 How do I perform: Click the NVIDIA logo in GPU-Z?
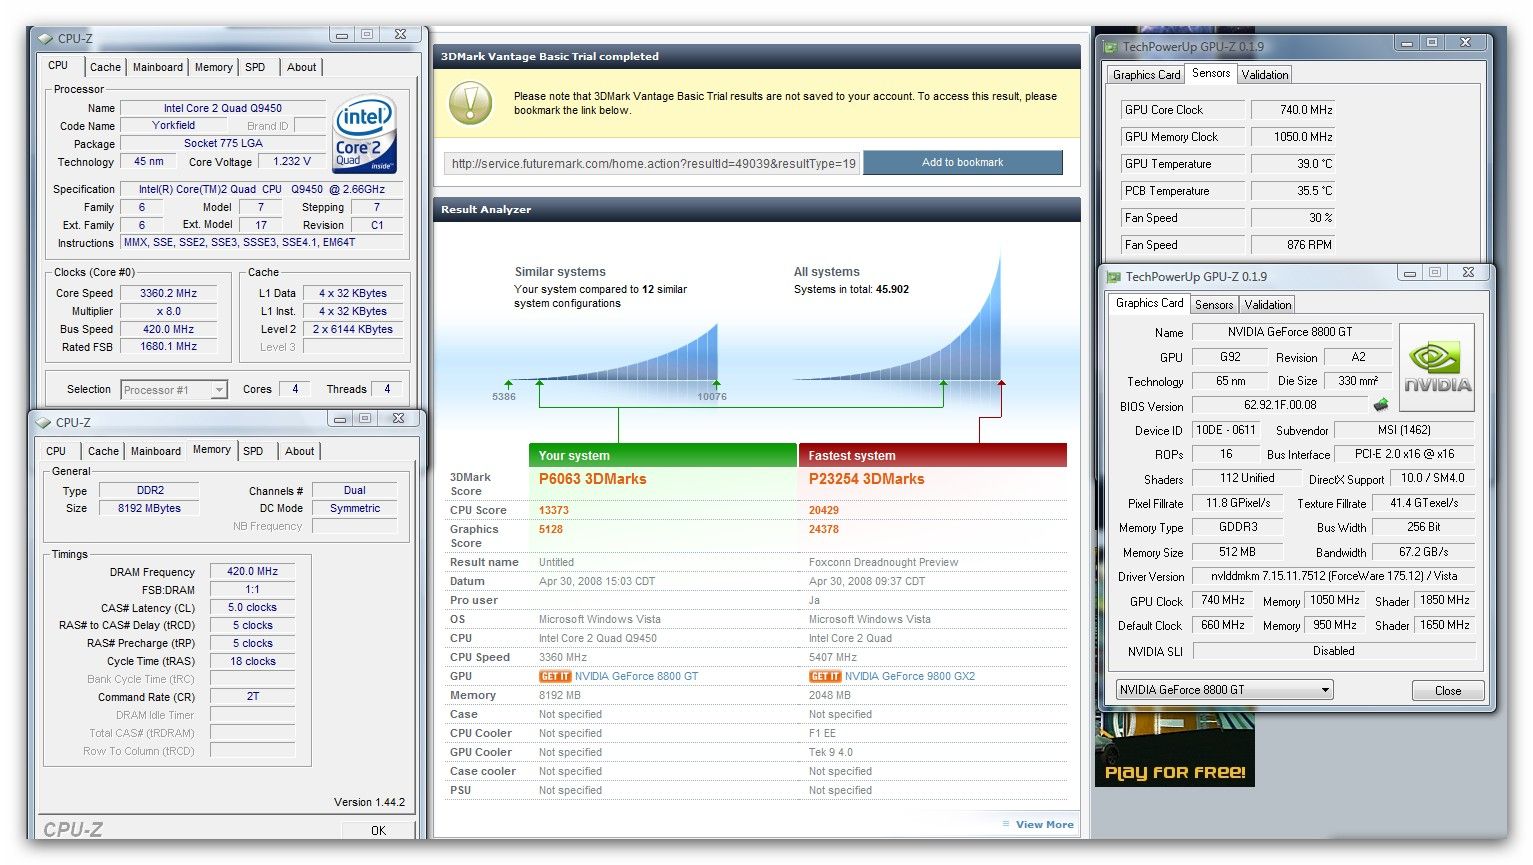1437,367
